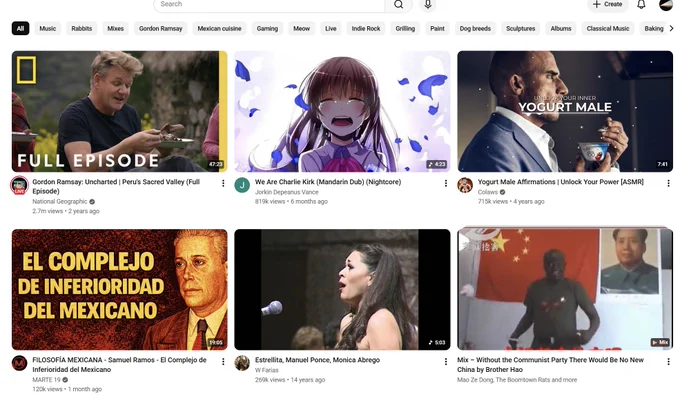Screen dimensions: 680x403
Task: Select the Mixes filter chip
Action: 115,29
